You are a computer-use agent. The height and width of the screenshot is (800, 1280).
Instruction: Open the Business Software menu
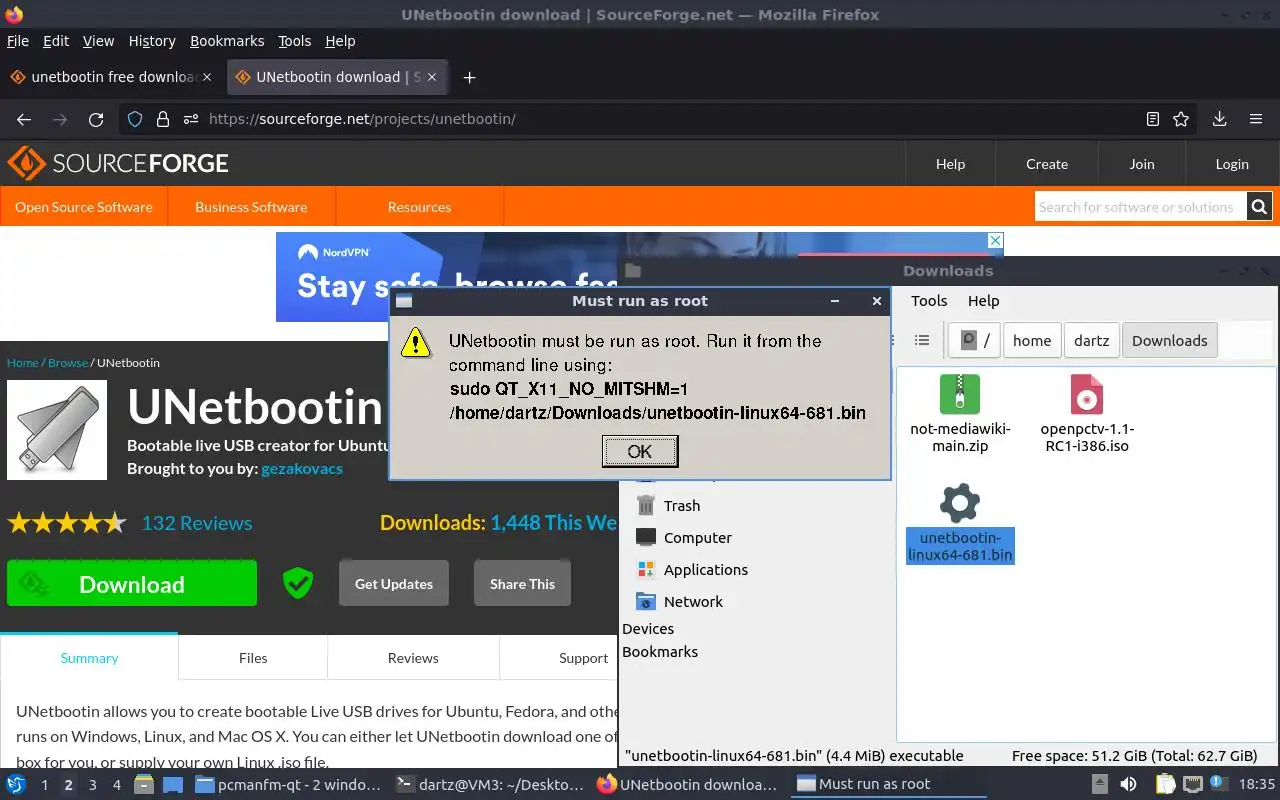pyautogui.click(x=251, y=207)
